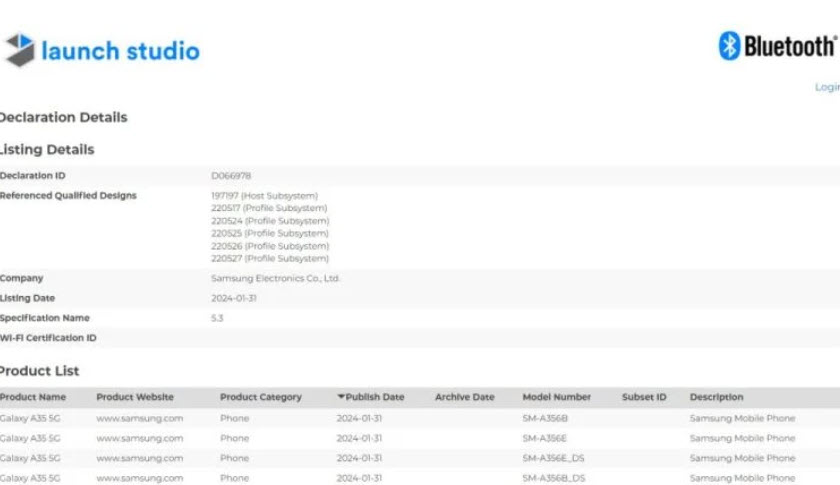Select model number SM-A356E cell
This screenshot has width=840, height=485.
pos(544,438)
